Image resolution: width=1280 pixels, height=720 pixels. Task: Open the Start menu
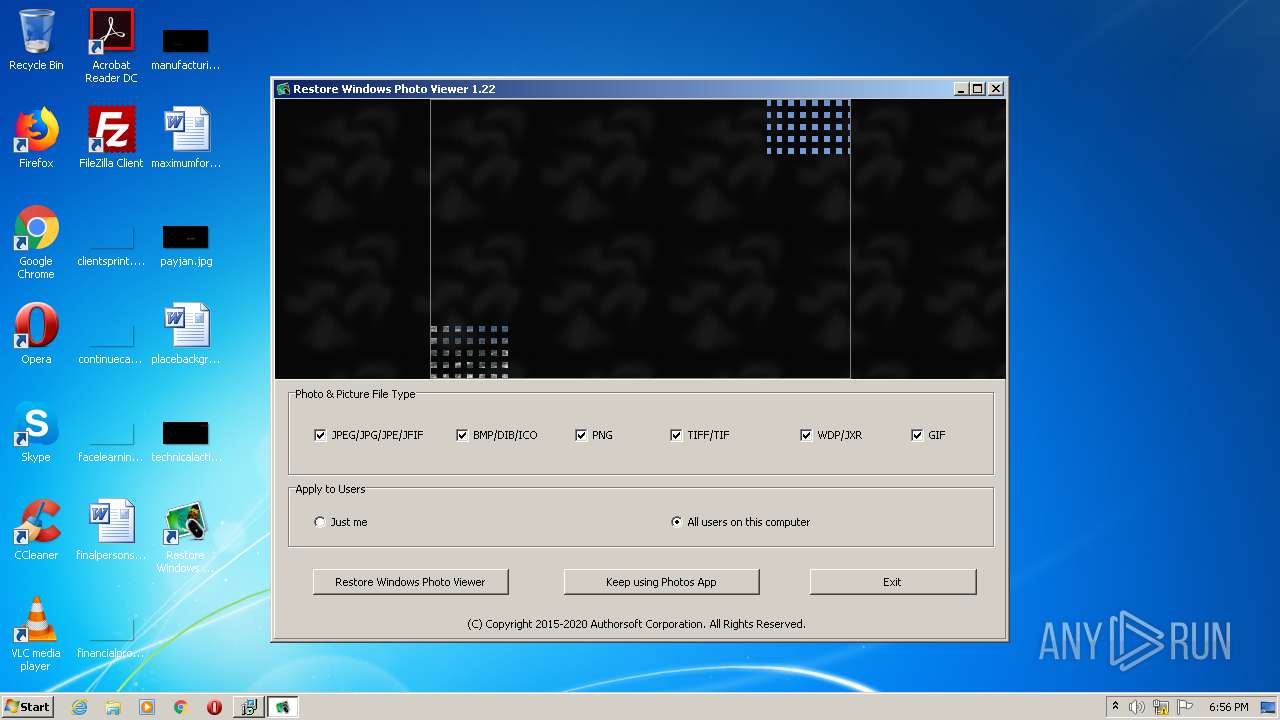point(27,707)
